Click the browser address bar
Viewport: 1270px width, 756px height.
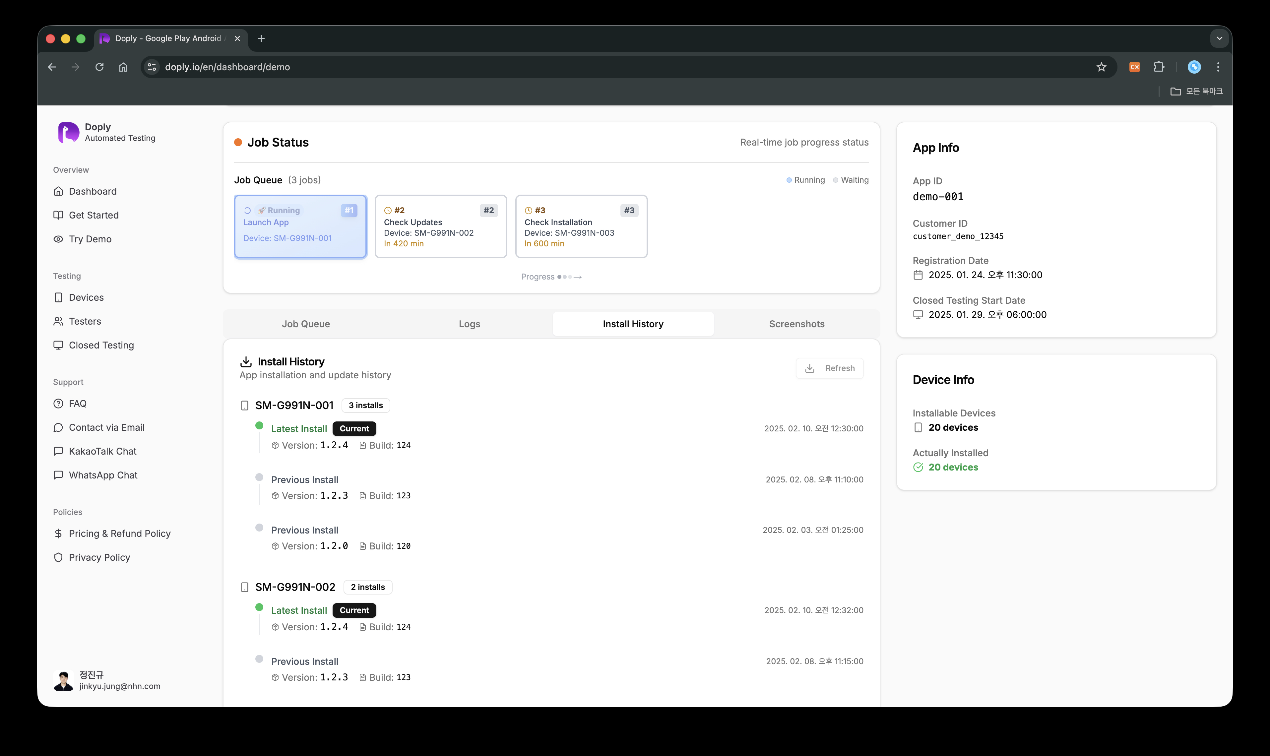point(400,67)
